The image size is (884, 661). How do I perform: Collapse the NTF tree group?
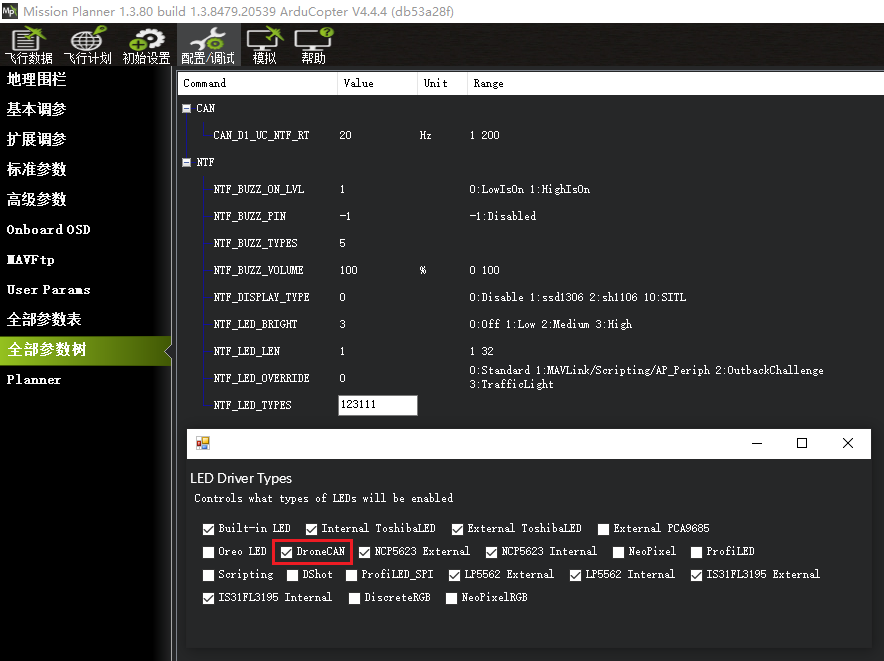click(x=187, y=162)
